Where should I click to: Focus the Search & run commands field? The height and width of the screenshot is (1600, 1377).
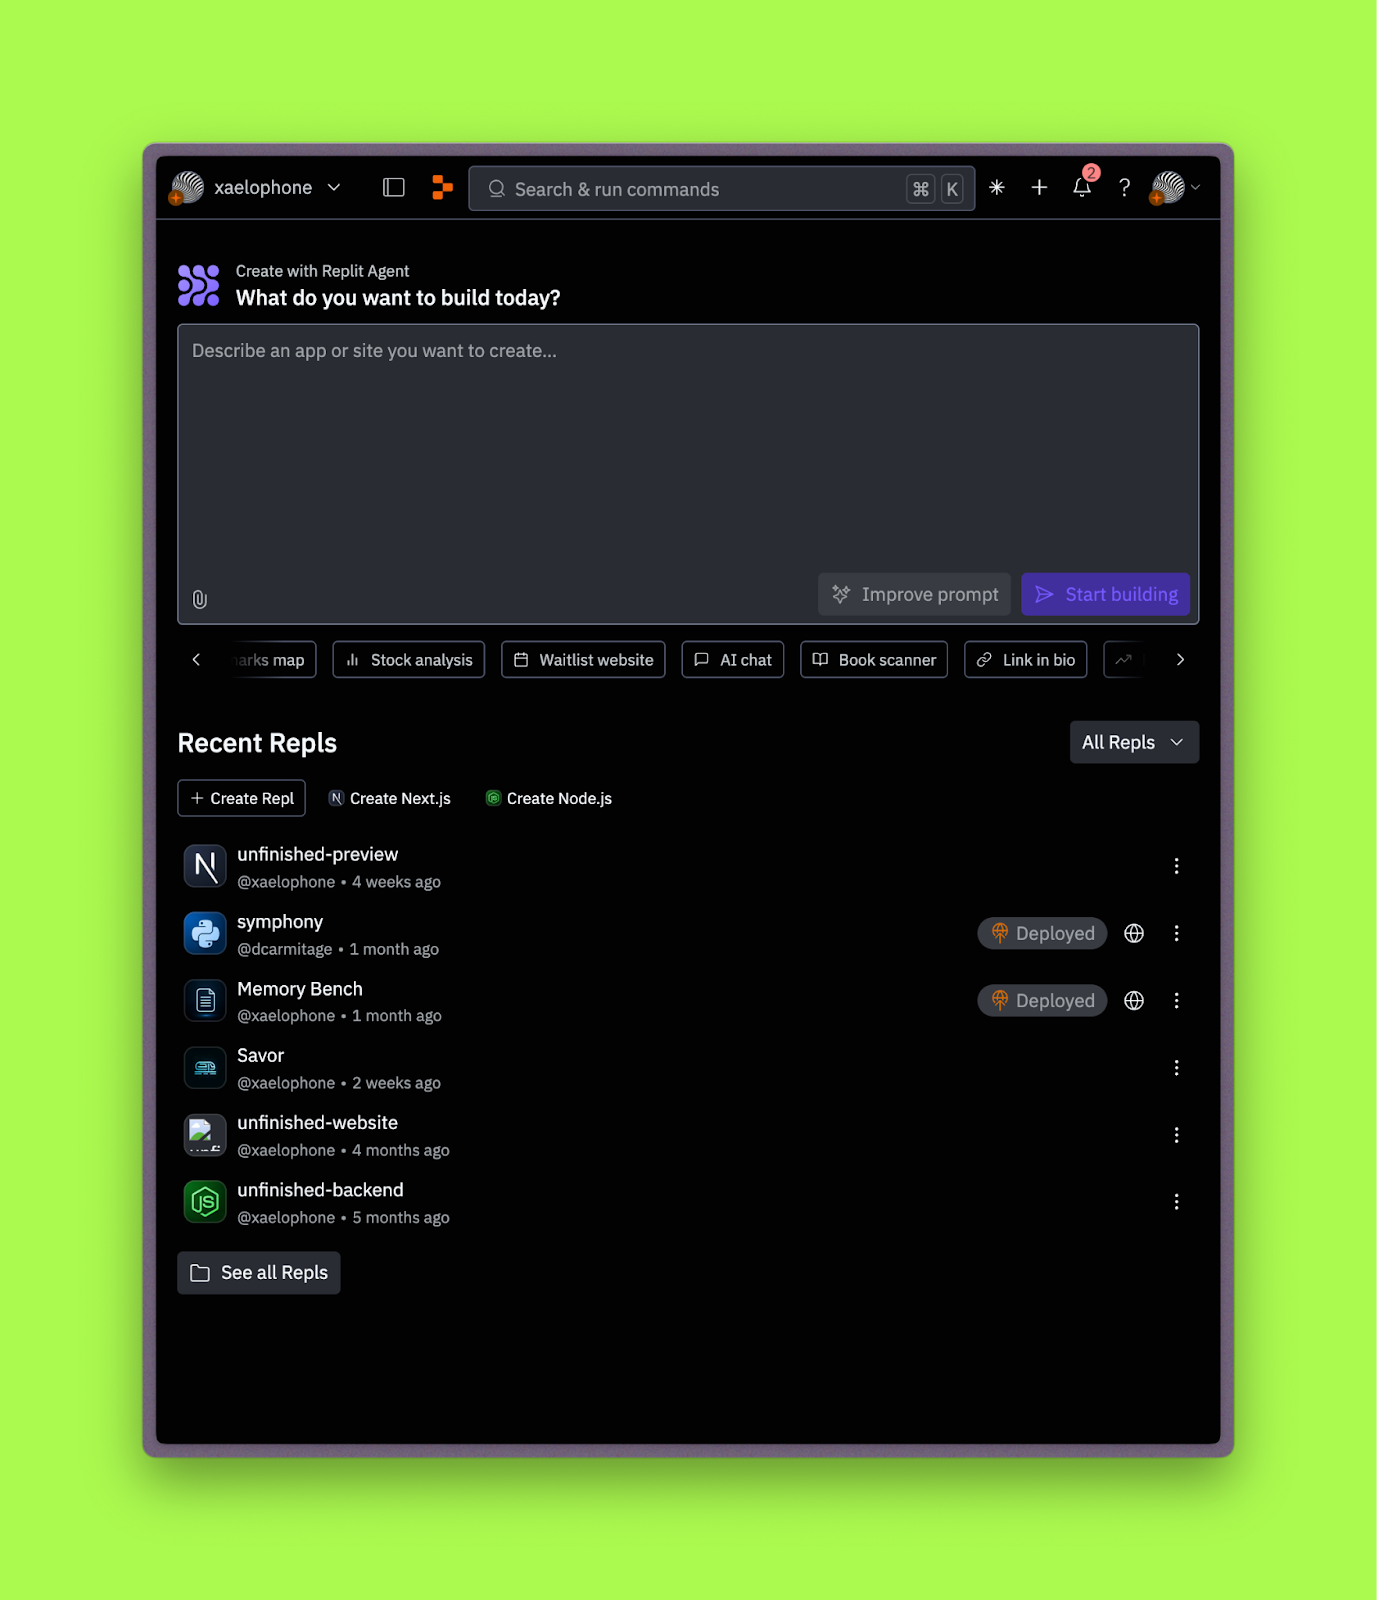point(721,188)
